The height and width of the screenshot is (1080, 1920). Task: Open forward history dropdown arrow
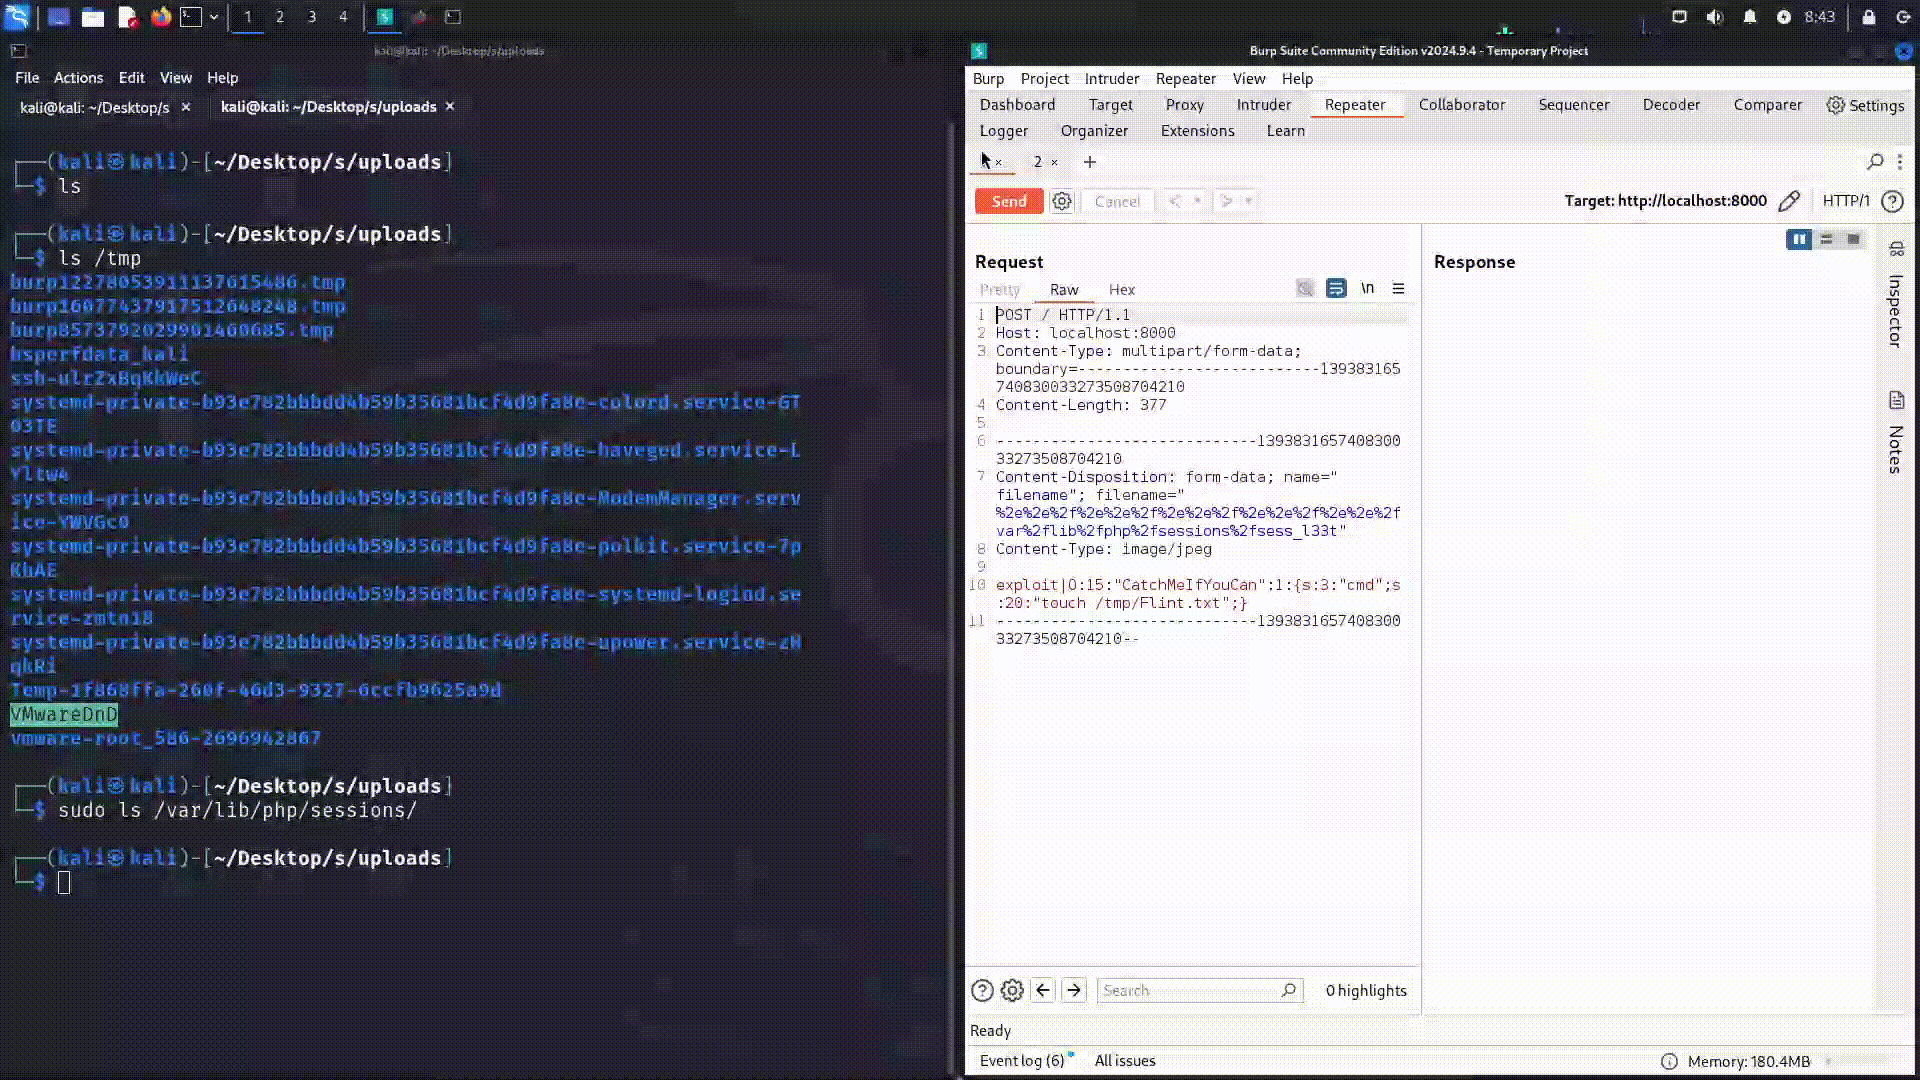(x=1248, y=201)
